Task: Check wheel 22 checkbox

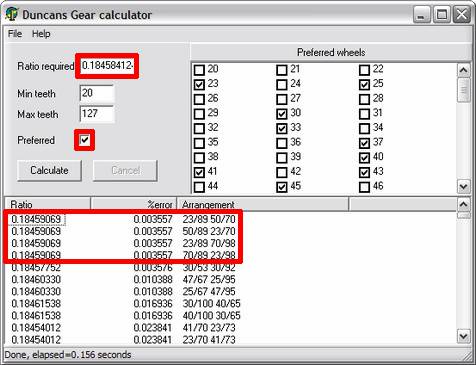Action: [x=365, y=70]
